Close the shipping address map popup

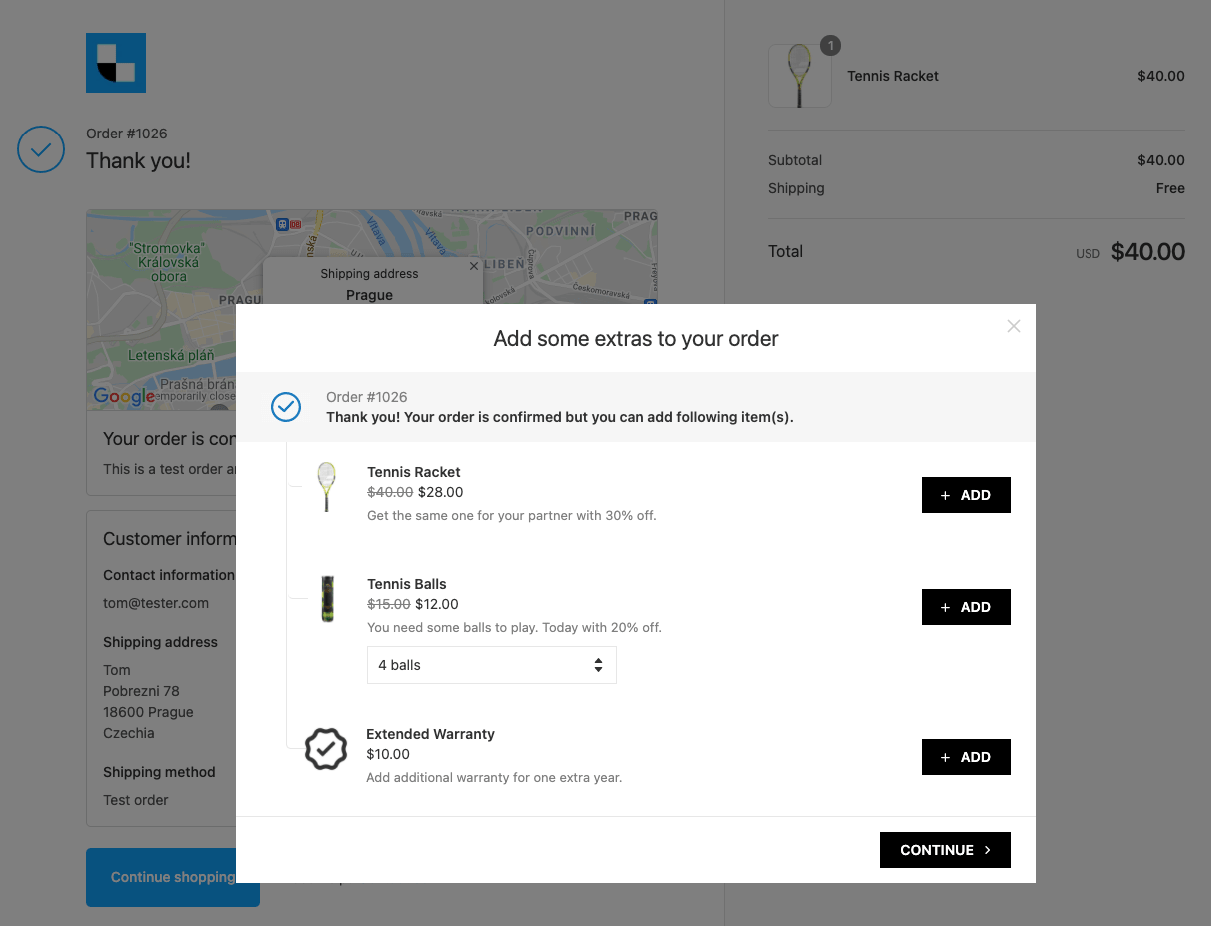click(x=474, y=266)
